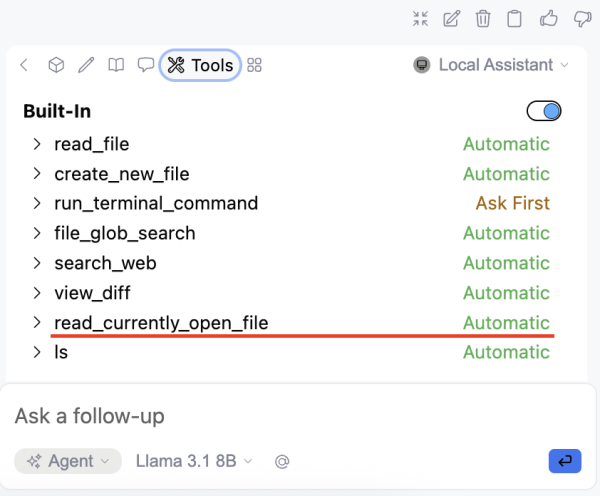Expand the file_glob_search tool entry

coord(37,233)
